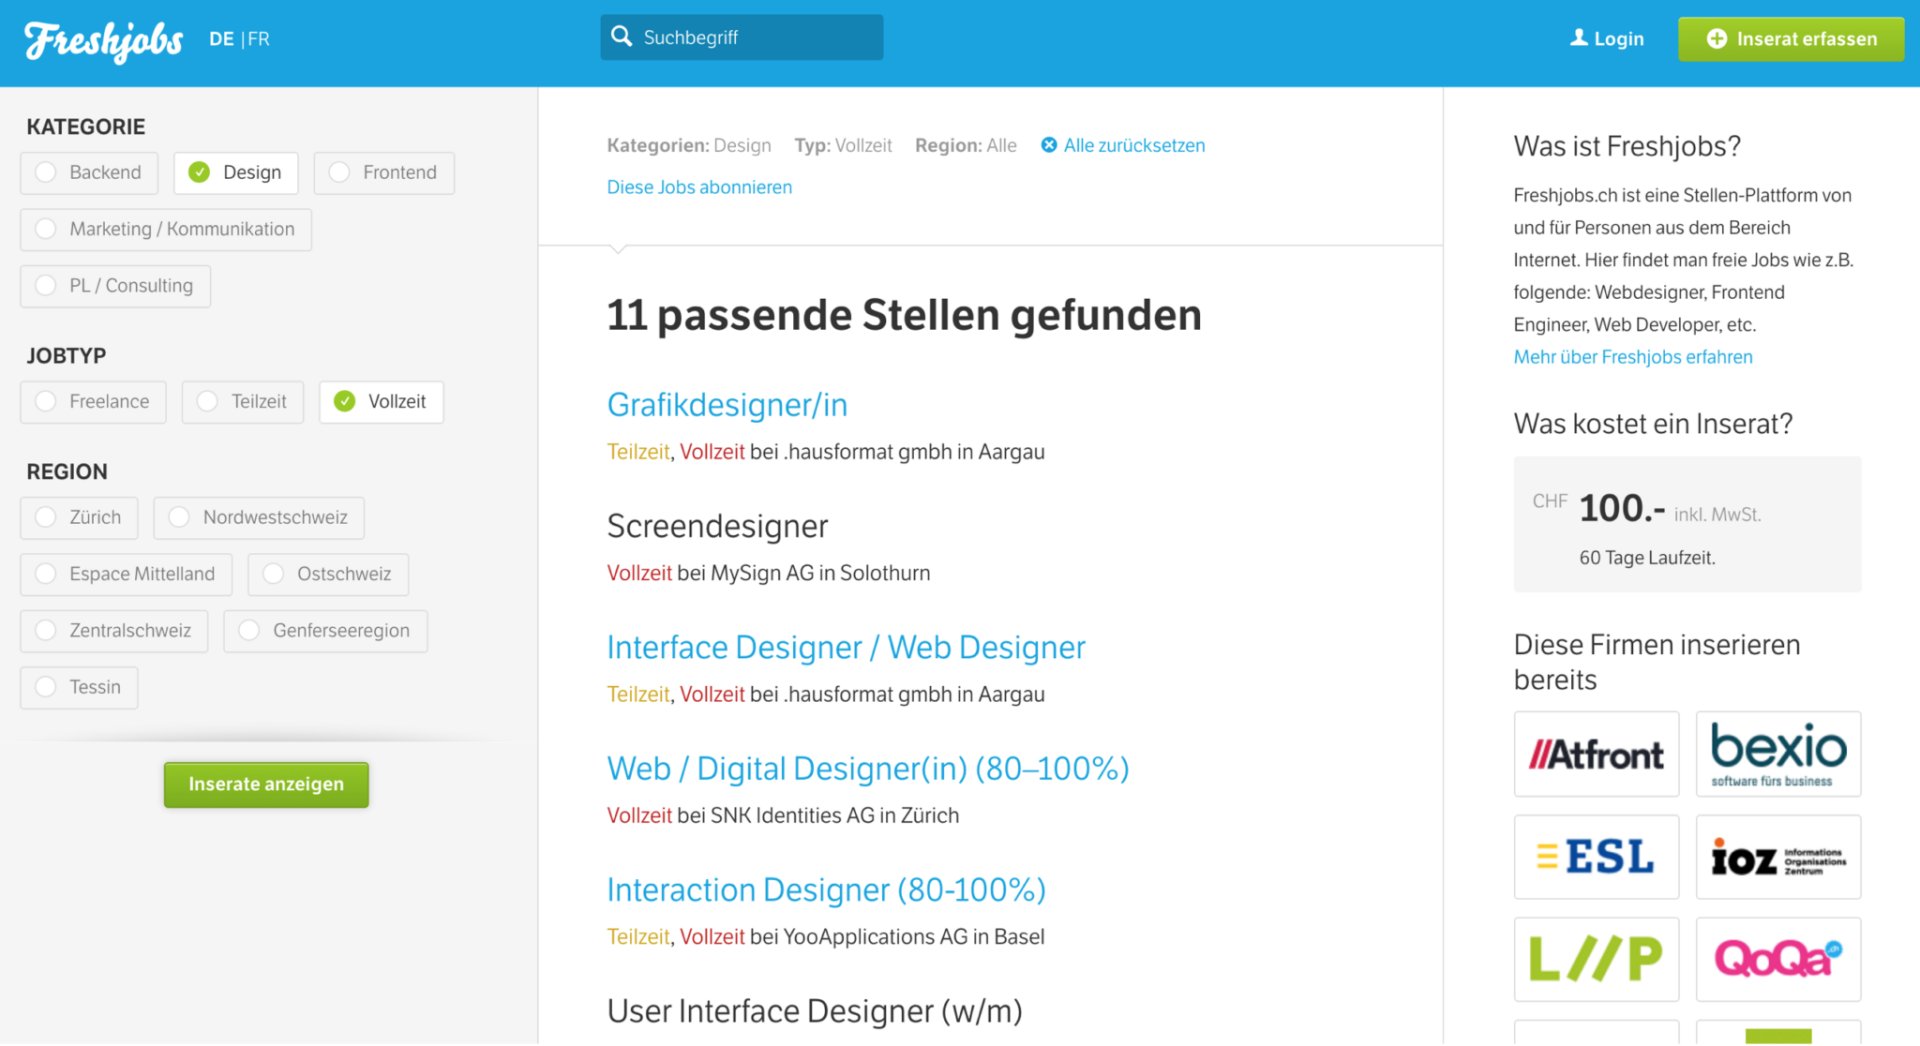Click the Atfront company logo
This screenshot has width=1920, height=1046.
click(1596, 753)
